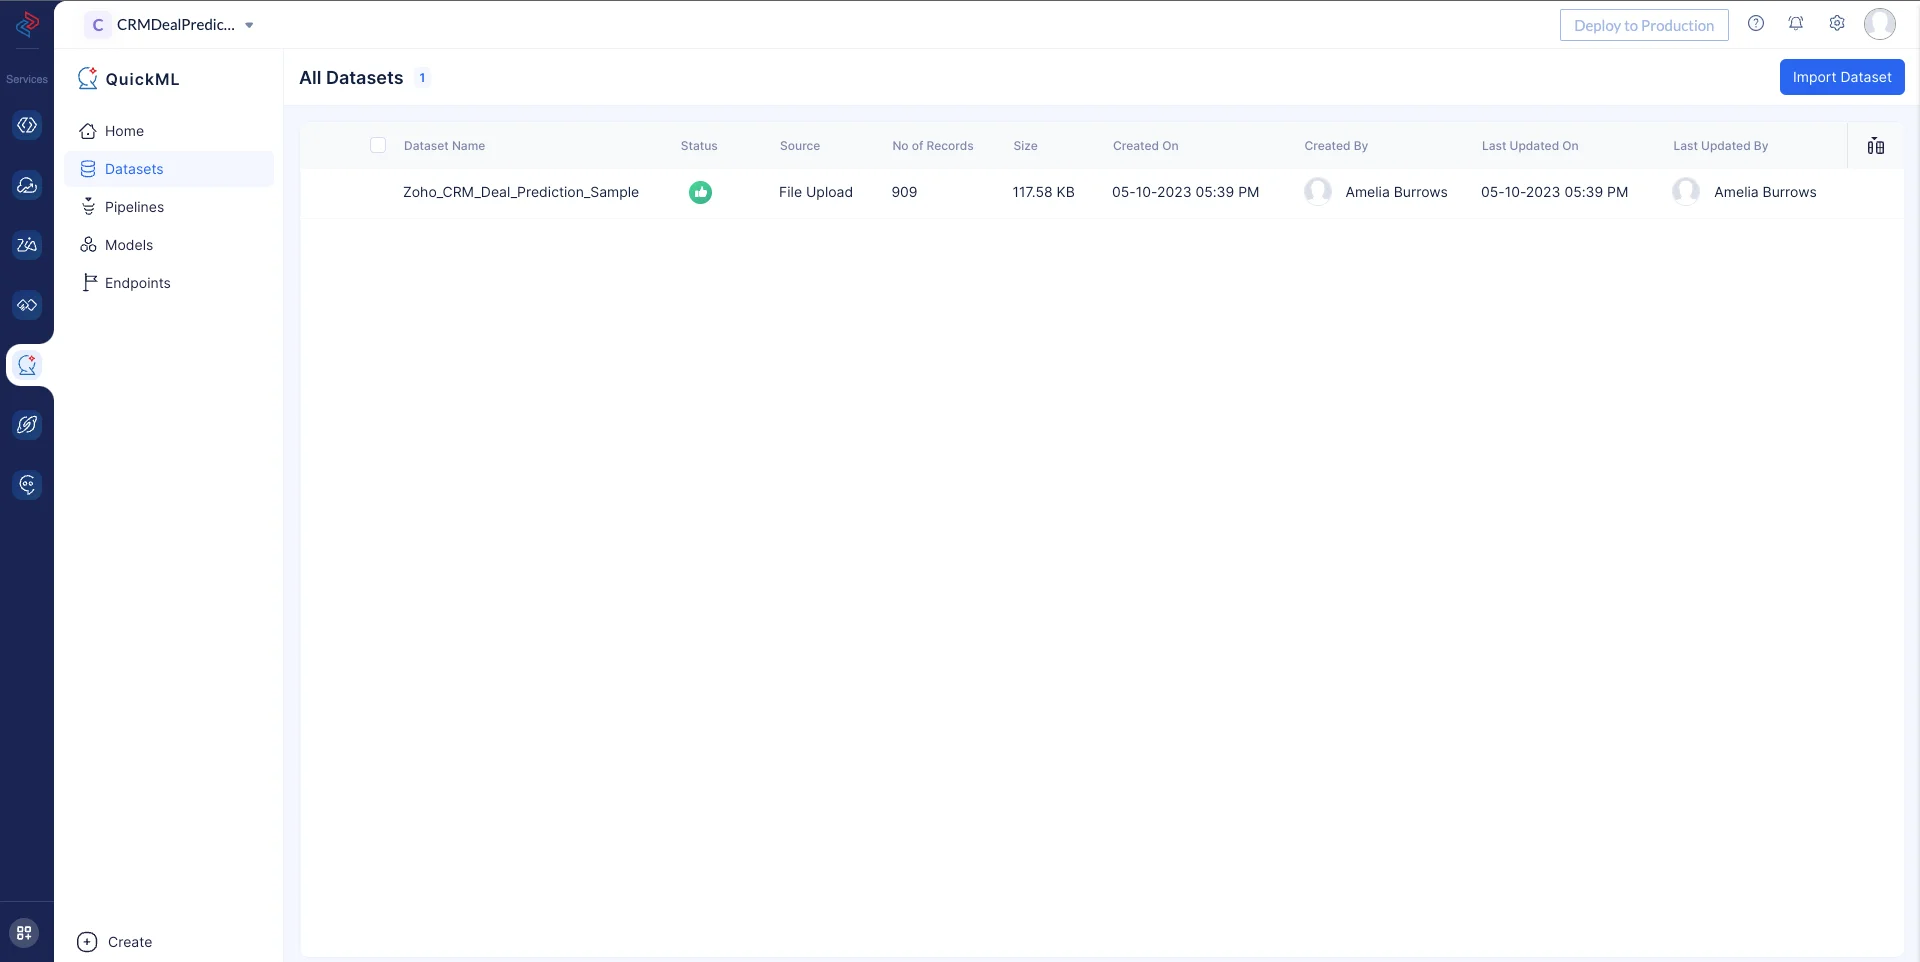Click the Size column header
The height and width of the screenshot is (962, 1920).
click(1025, 146)
